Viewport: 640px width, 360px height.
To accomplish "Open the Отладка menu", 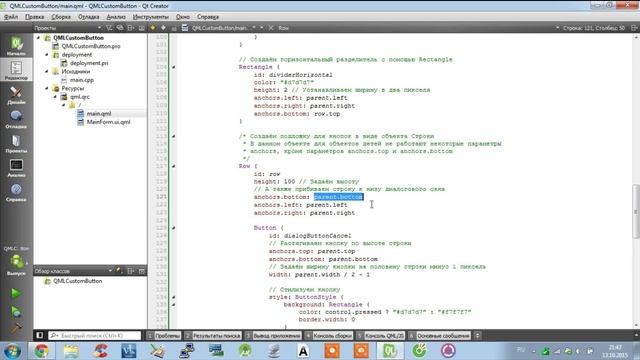I will click(x=89, y=17).
